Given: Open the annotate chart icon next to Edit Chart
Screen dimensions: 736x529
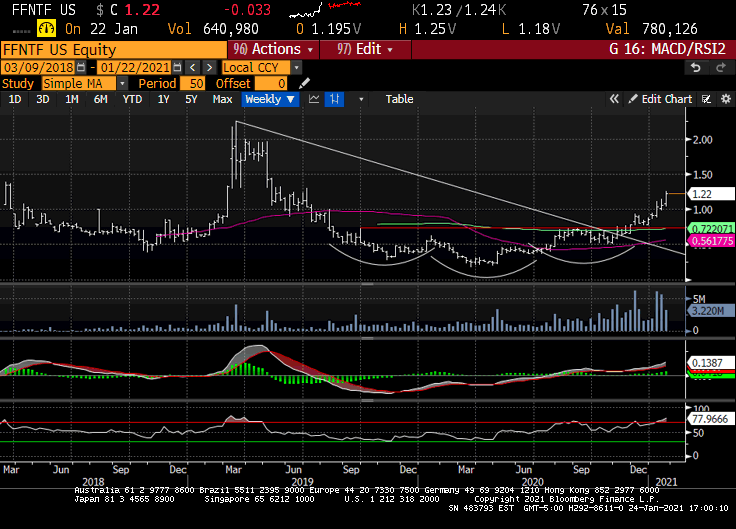Looking at the screenshot, I should tap(706, 99).
